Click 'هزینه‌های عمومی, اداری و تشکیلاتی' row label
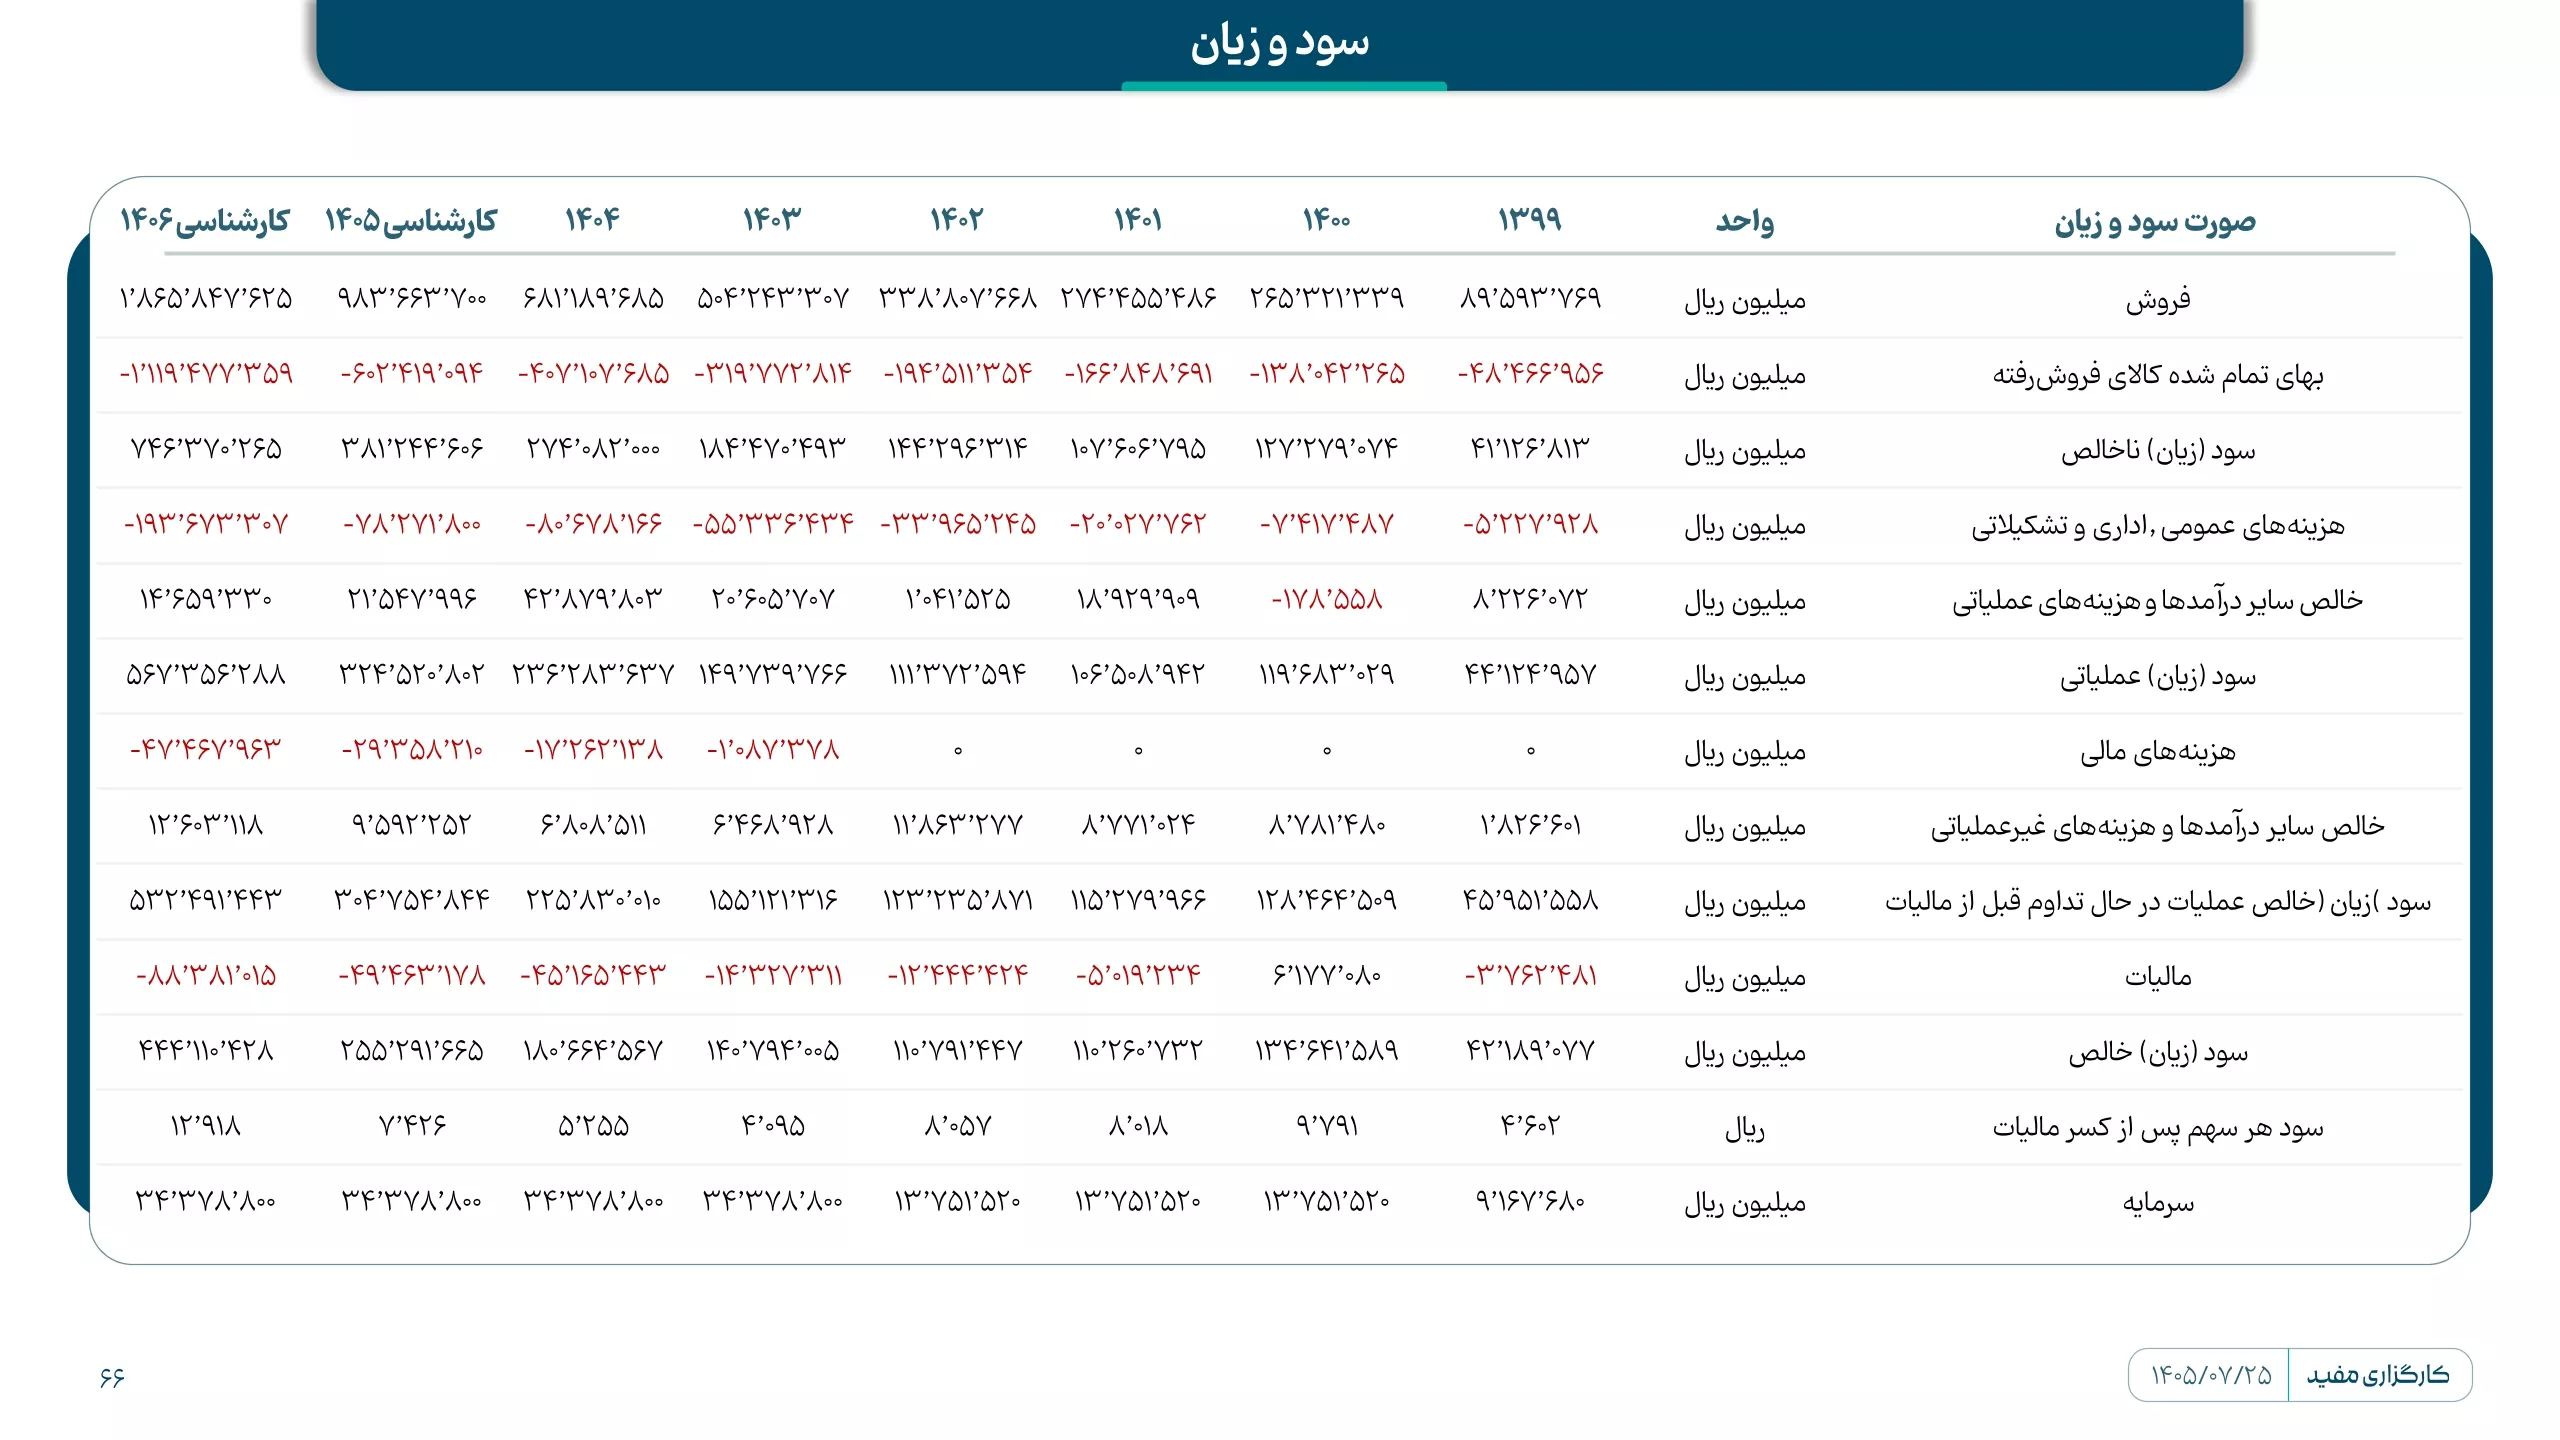This screenshot has height=1440, width=2560. pyautogui.click(x=2157, y=526)
